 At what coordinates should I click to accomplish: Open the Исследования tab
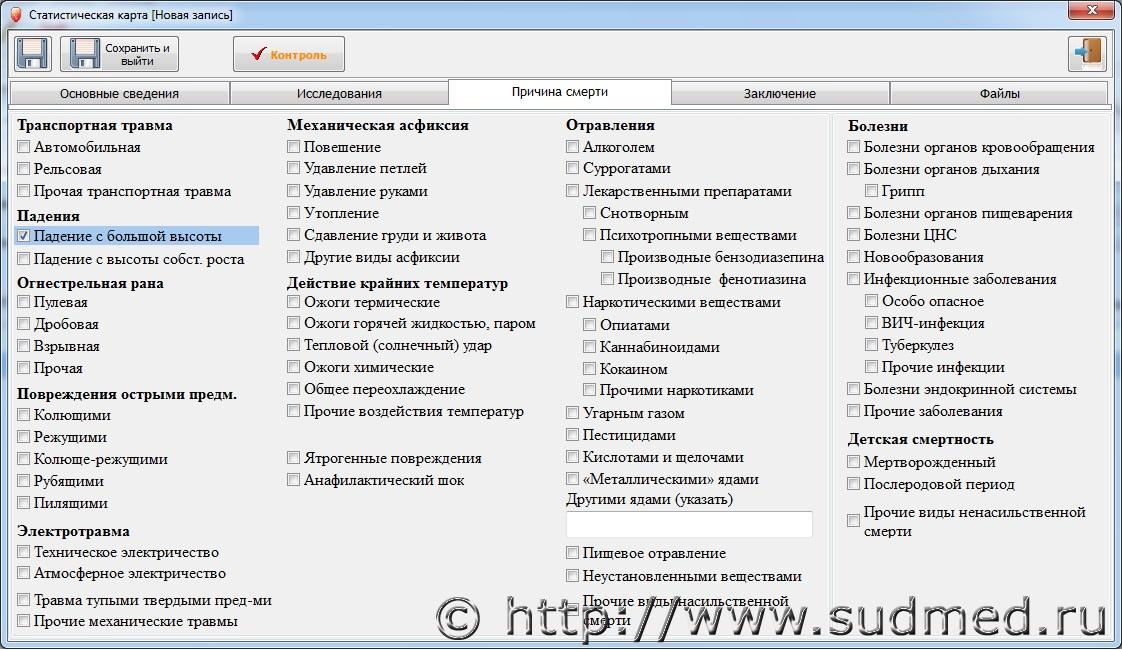tap(339, 94)
